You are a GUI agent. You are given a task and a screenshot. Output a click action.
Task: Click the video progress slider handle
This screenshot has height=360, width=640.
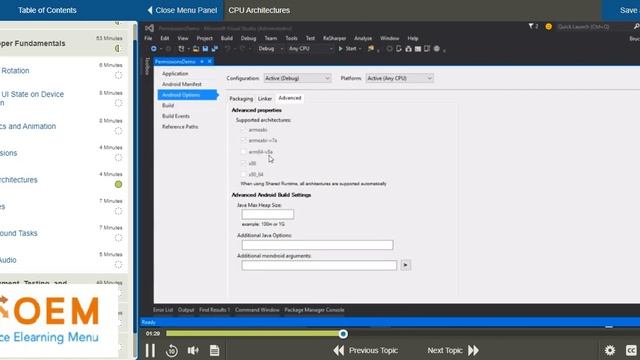343,334
